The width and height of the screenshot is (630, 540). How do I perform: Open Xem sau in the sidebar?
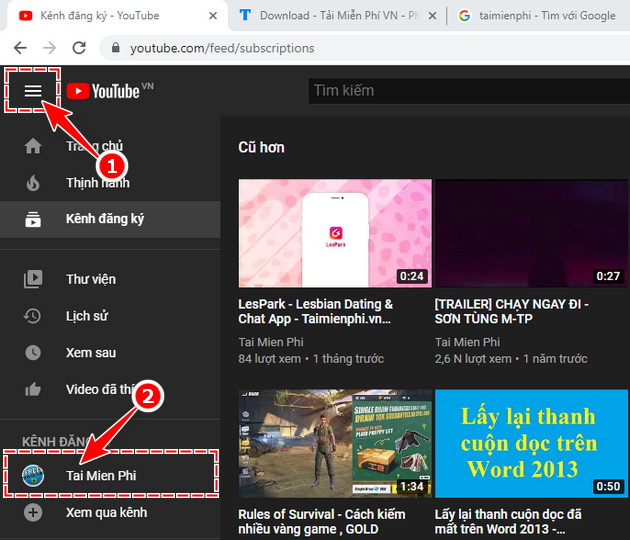110,352
